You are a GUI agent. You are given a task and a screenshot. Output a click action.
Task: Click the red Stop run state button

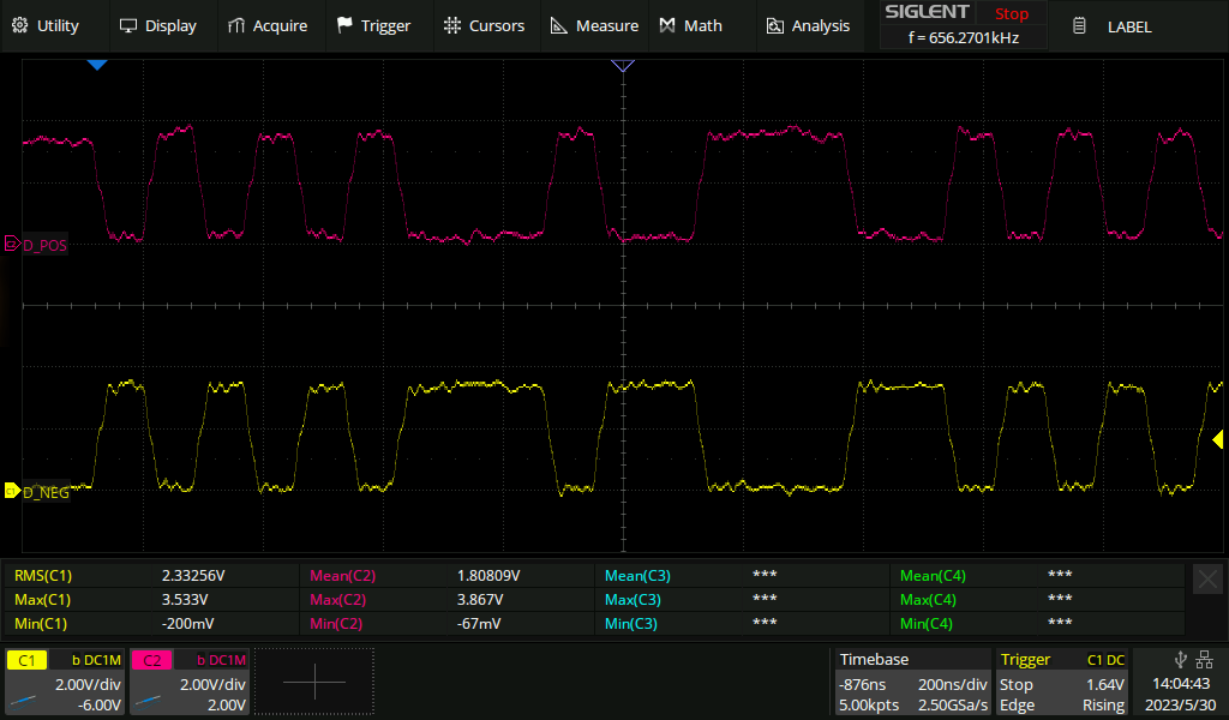click(x=1011, y=14)
